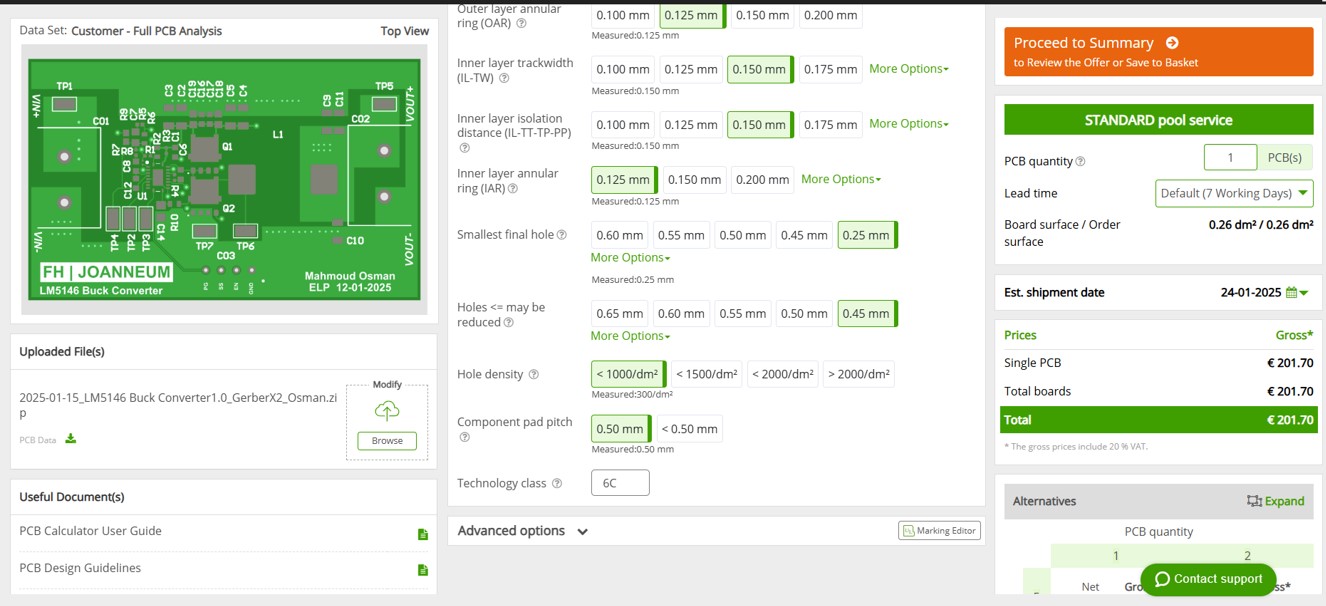1326x606 pixels.
Task: Expand the Alternatives price panel
Action: coord(1275,501)
